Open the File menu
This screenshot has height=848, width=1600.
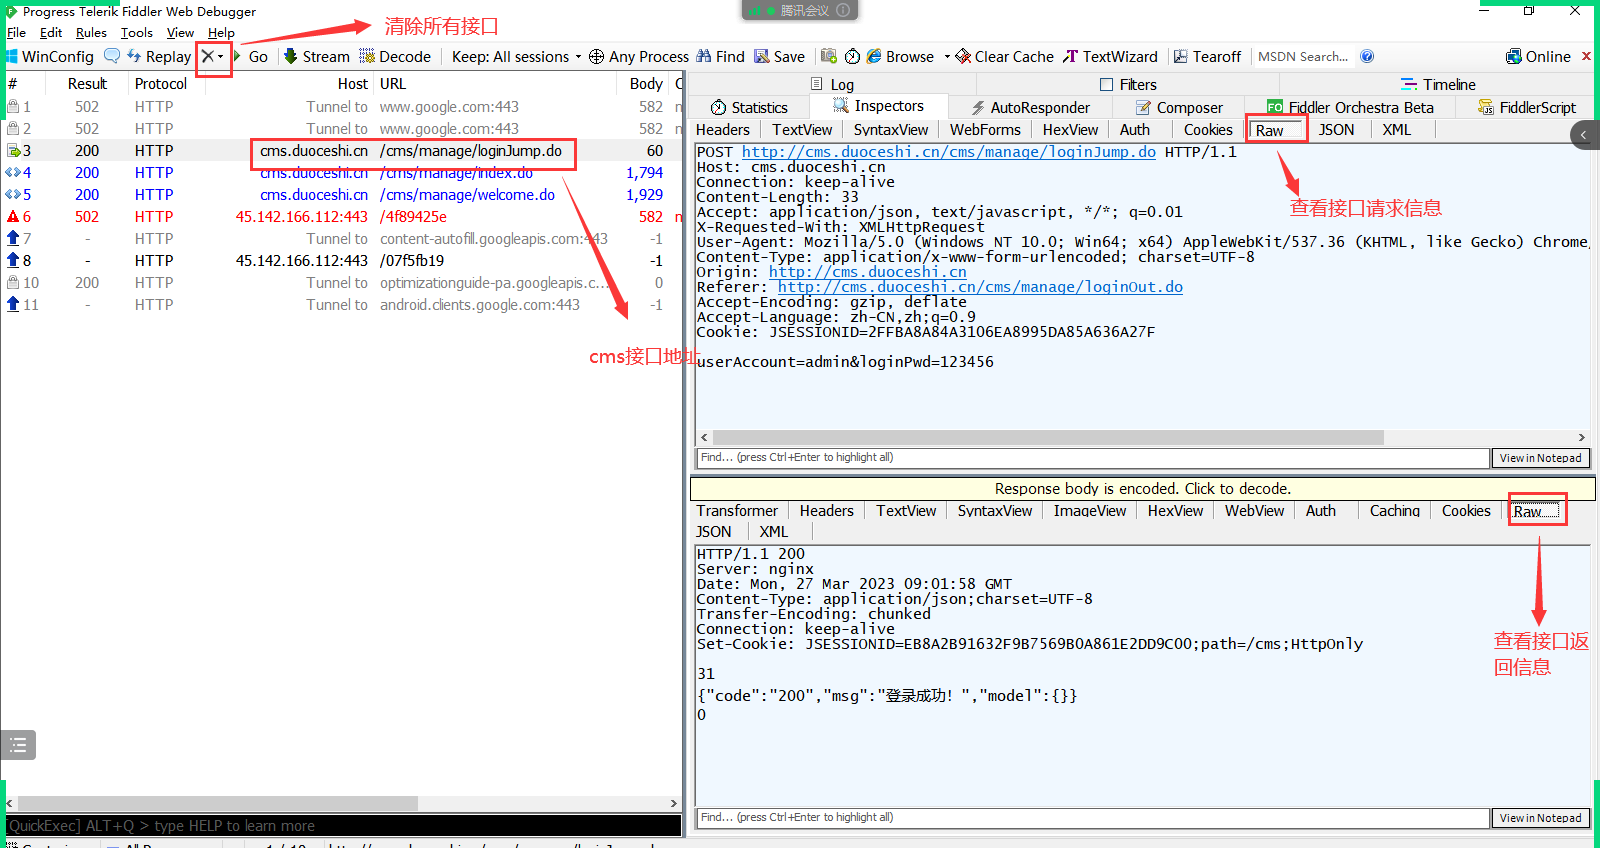(16, 32)
